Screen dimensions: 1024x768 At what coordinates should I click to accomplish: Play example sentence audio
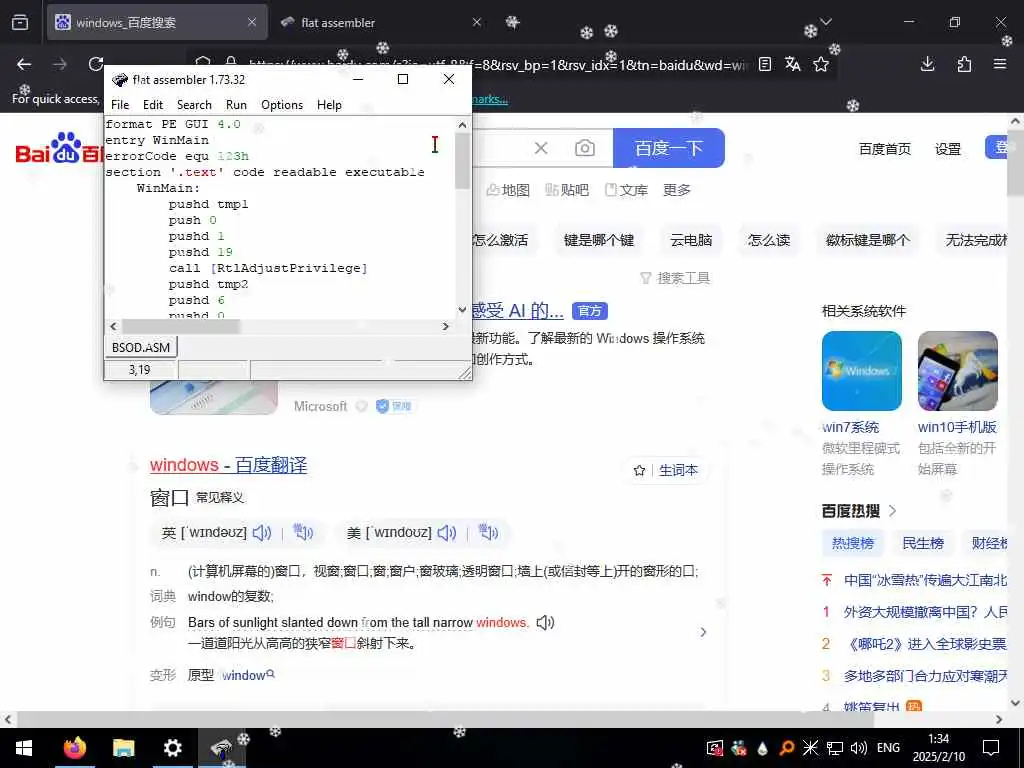click(545, 622)
